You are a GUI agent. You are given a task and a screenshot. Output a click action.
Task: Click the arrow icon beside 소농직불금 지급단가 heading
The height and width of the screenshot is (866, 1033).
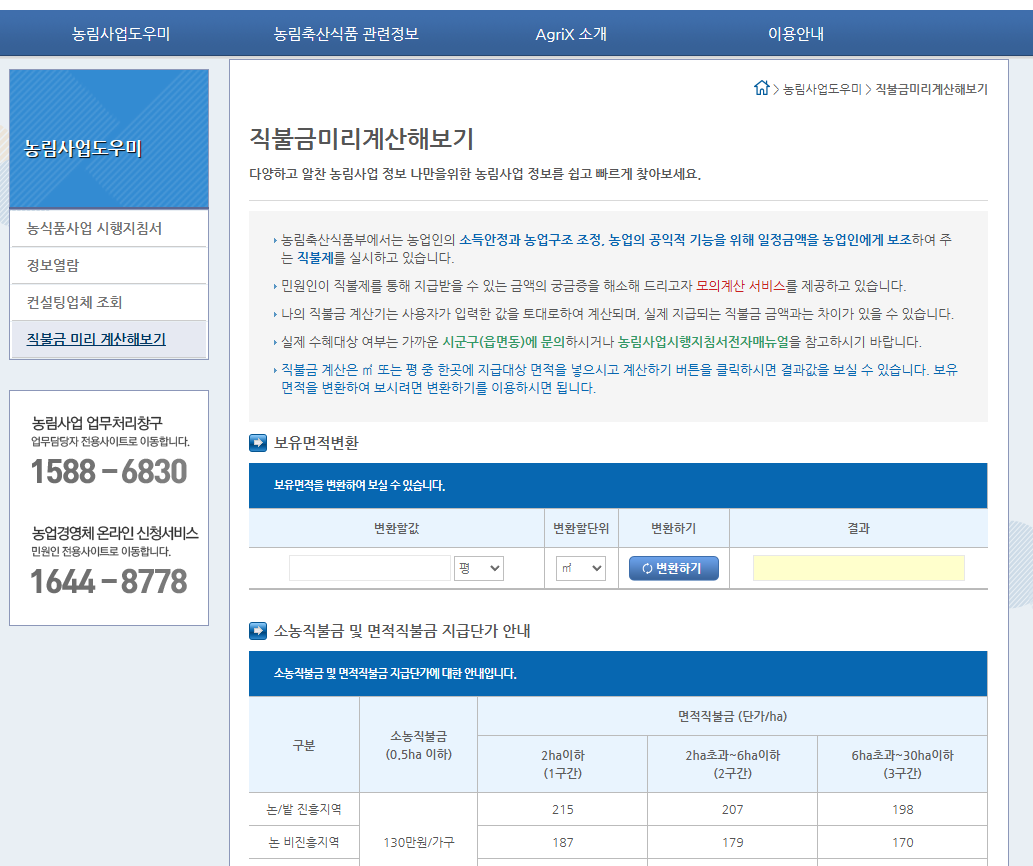256,629
